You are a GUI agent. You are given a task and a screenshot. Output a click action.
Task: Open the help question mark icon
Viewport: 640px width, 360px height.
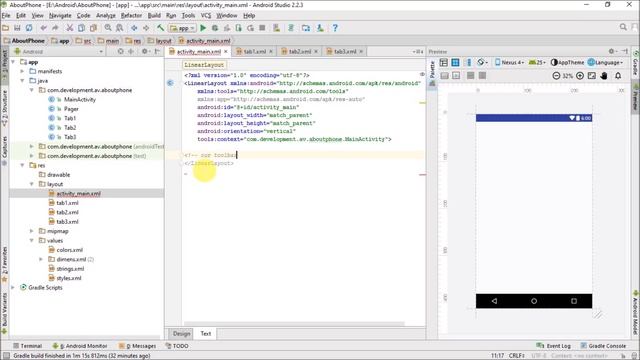(x=335, y=28)
